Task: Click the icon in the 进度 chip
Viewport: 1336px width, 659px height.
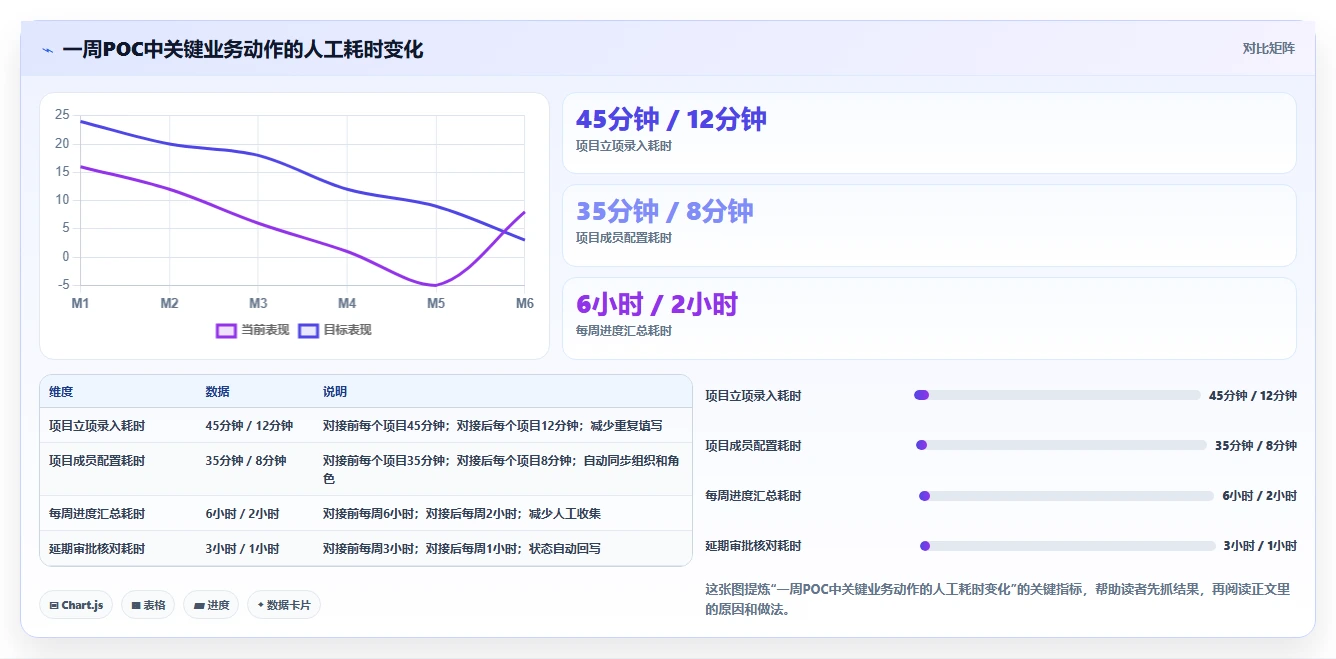Action: pos(198,605)
